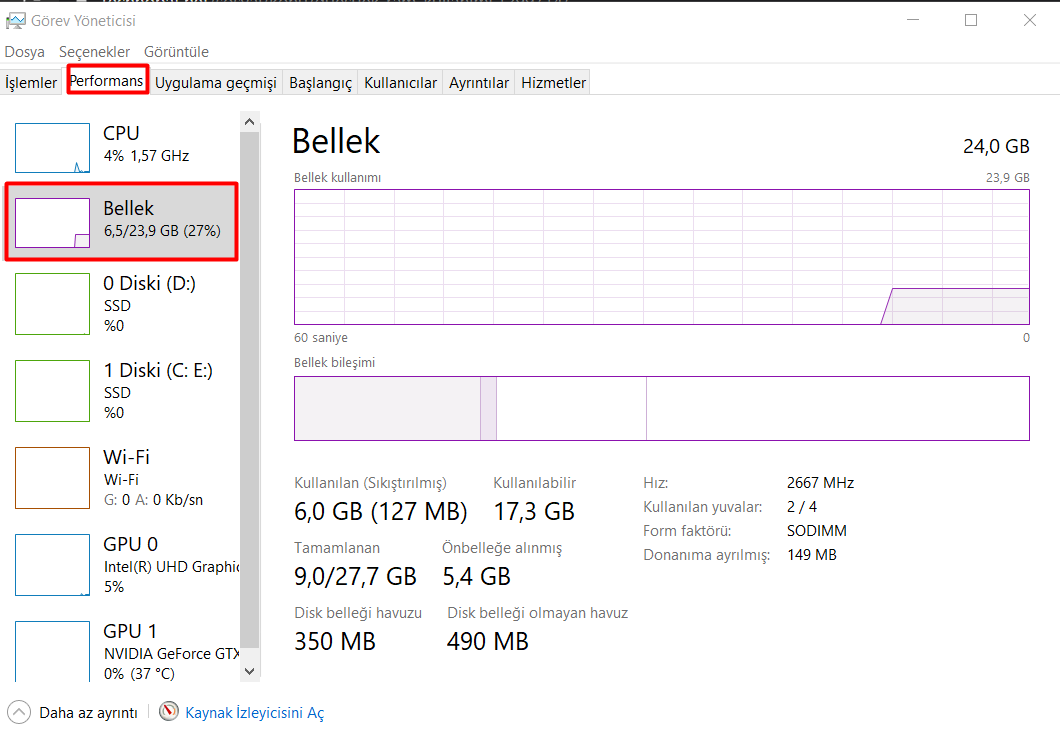The height and width of the screenshot is (741, 1060).
Task: Select GPU 1 NVIDIA GeForce graph
Action: (x=52, y=651)
